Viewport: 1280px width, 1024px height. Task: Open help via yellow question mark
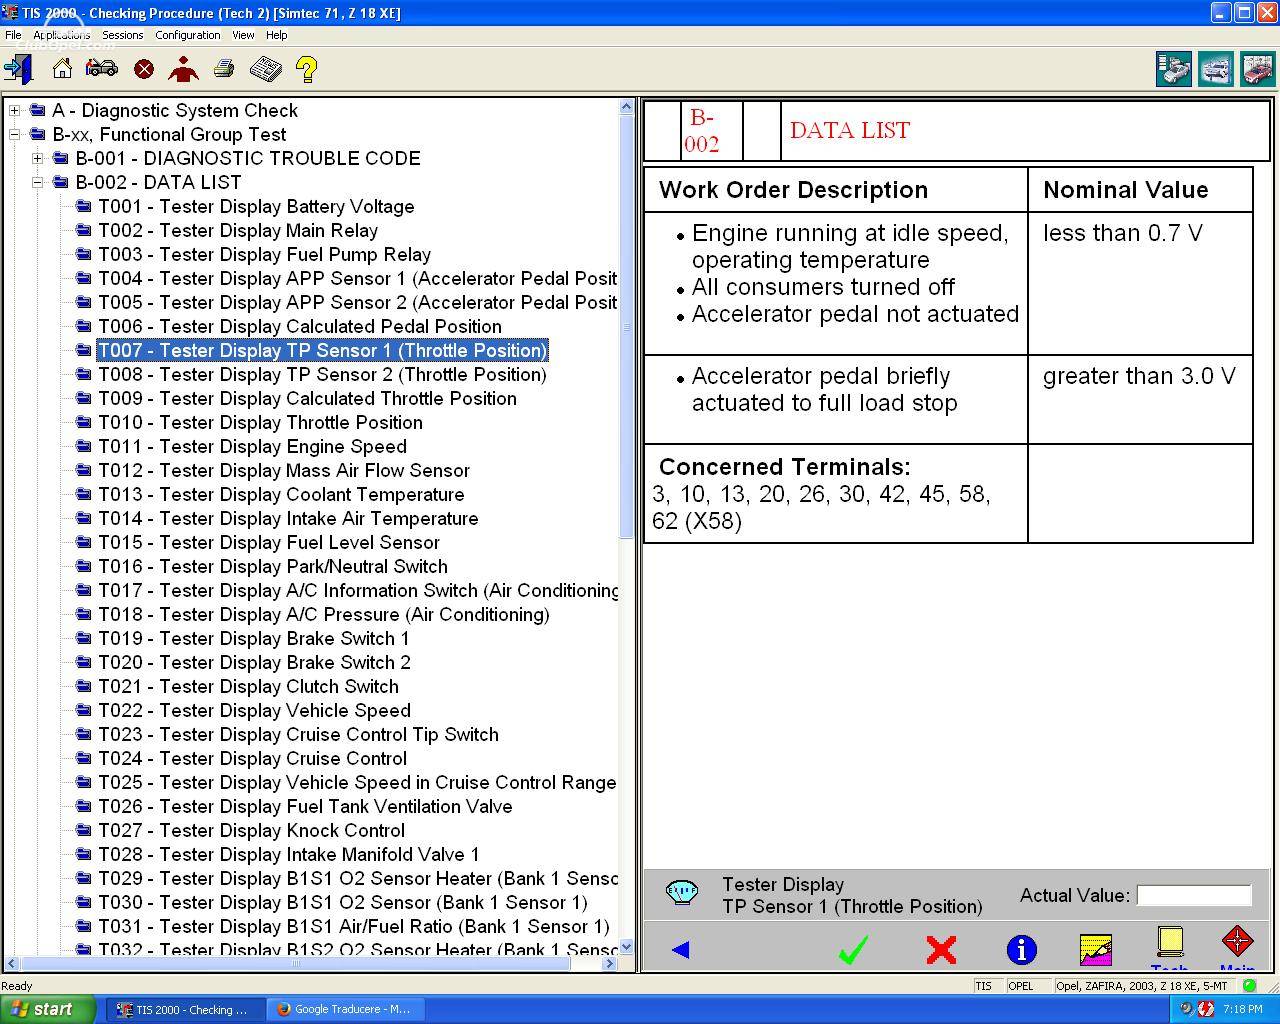pyautogui.click(x=307, y=69)
